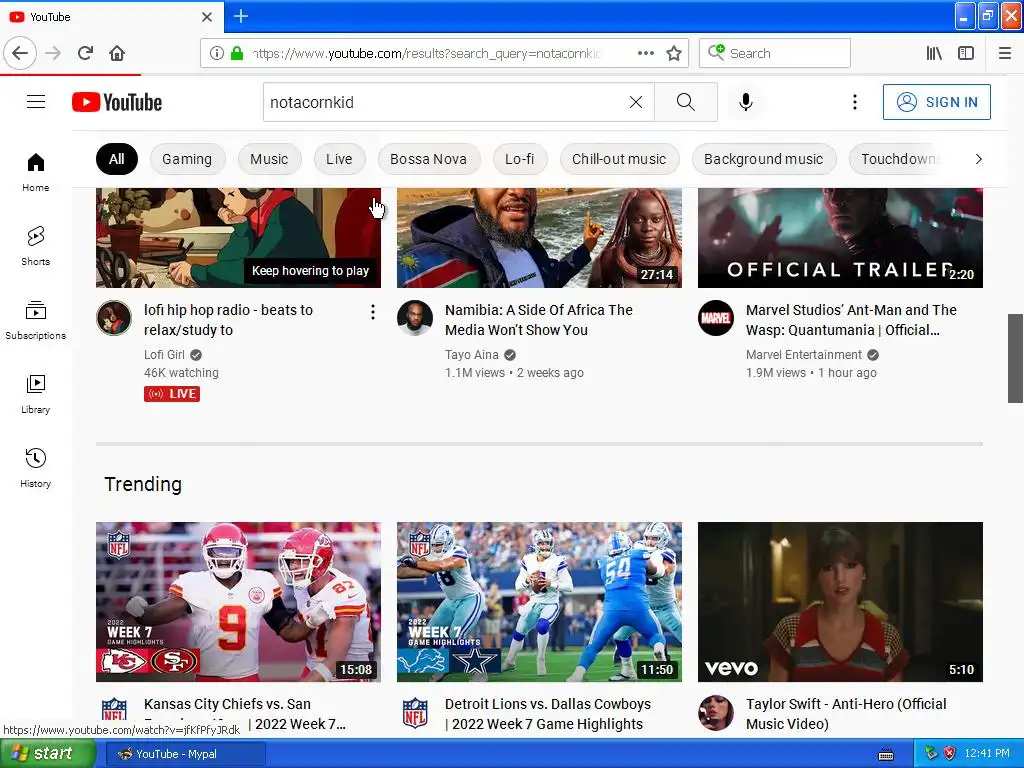
Task: Click the red shield tray icon
Action: click(x=950, y=754)
